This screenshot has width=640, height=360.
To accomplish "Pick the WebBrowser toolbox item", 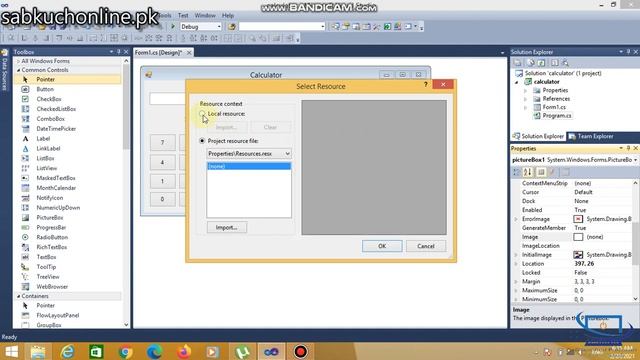I will tap(52, 287).
